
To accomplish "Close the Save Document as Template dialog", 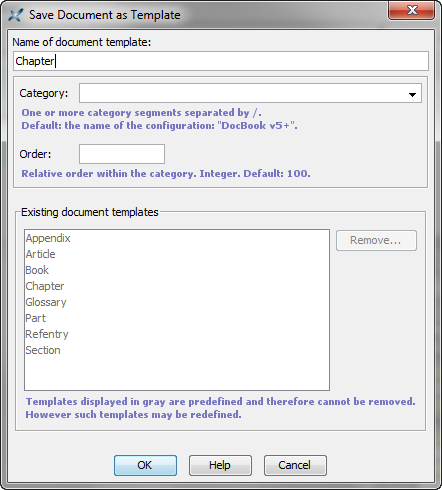I will click(412, 10).
